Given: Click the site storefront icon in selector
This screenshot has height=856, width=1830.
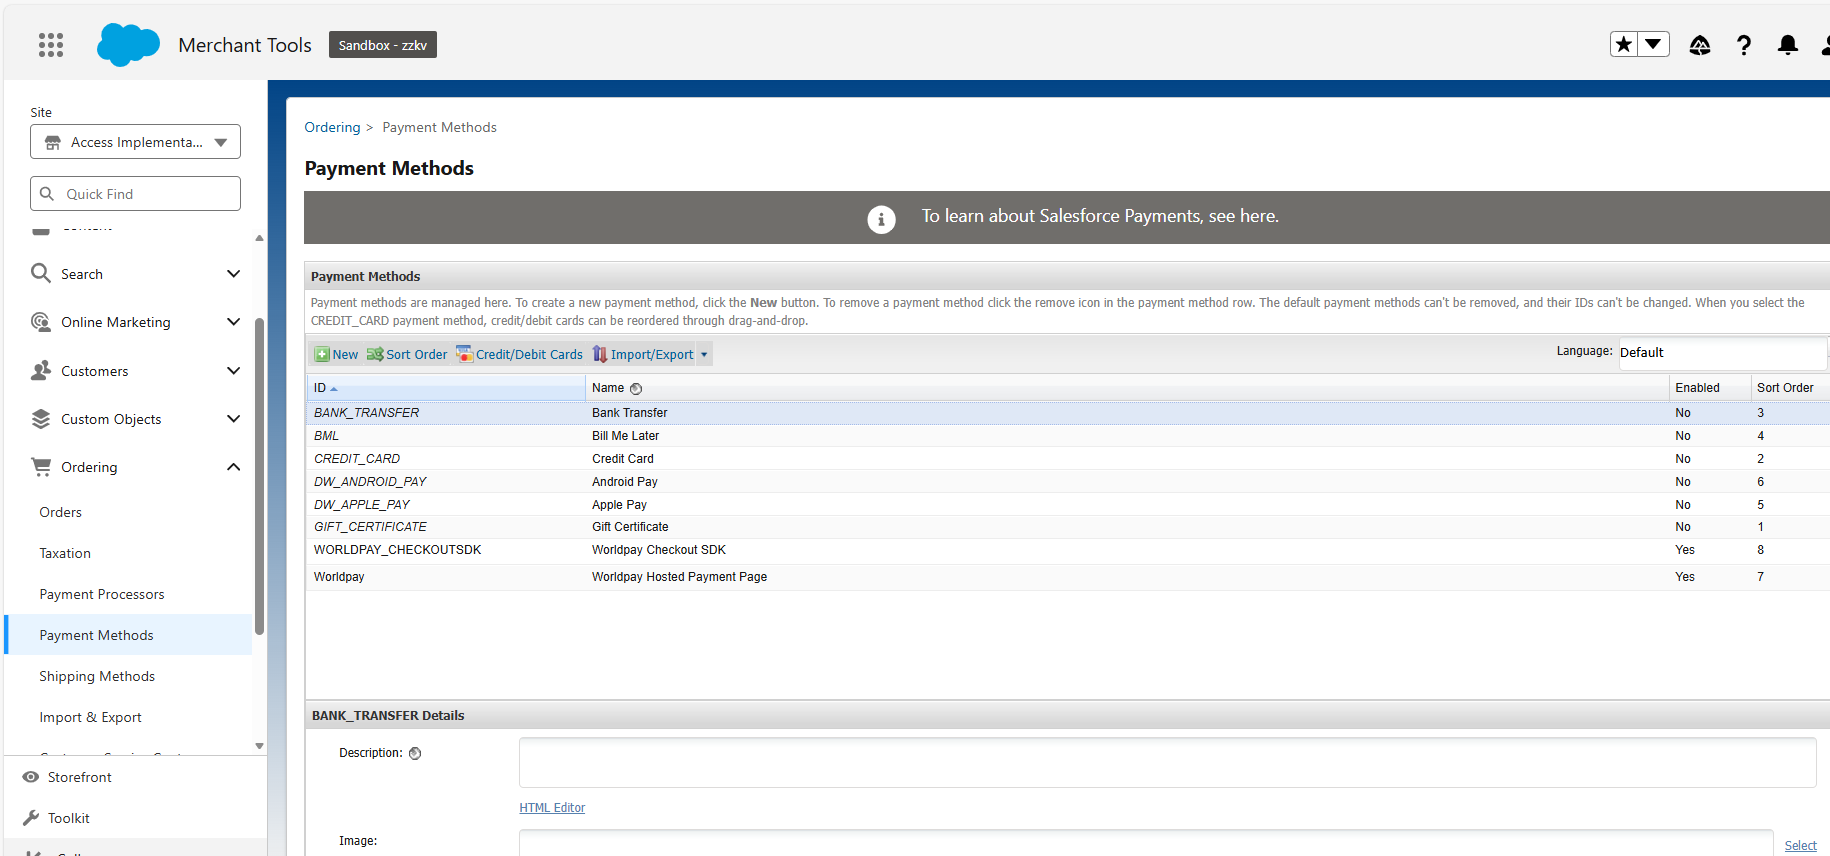Looking at the screenshot, I should click(x=53, y=142).
